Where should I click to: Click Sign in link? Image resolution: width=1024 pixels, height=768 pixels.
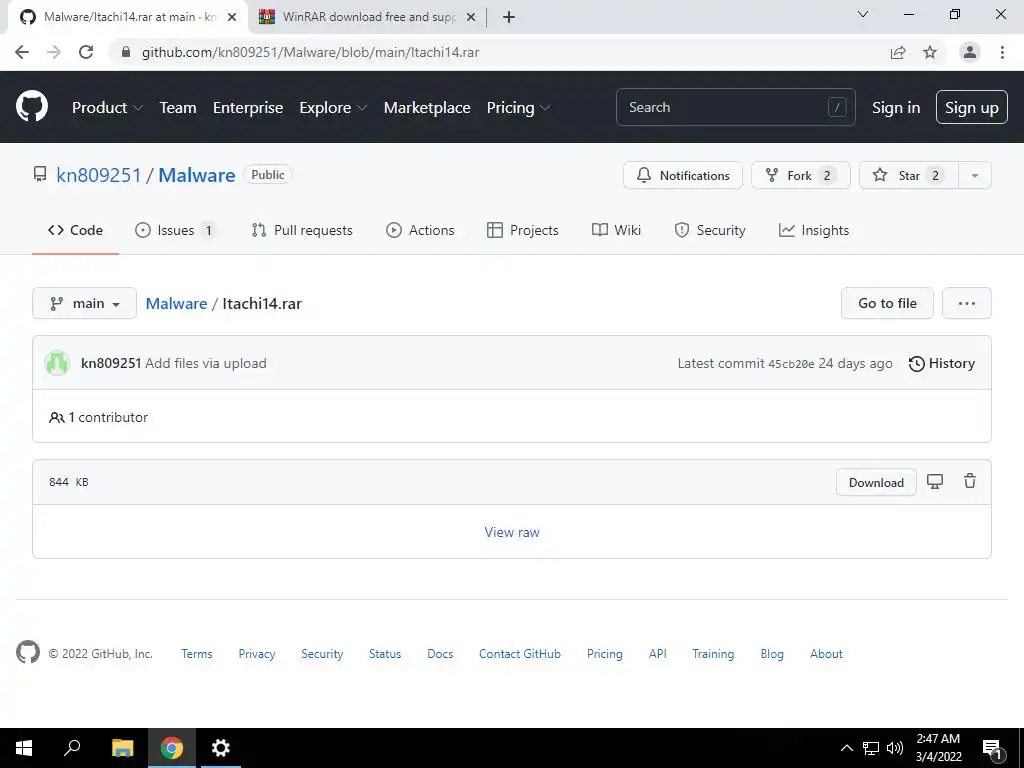tap(895, 108)
